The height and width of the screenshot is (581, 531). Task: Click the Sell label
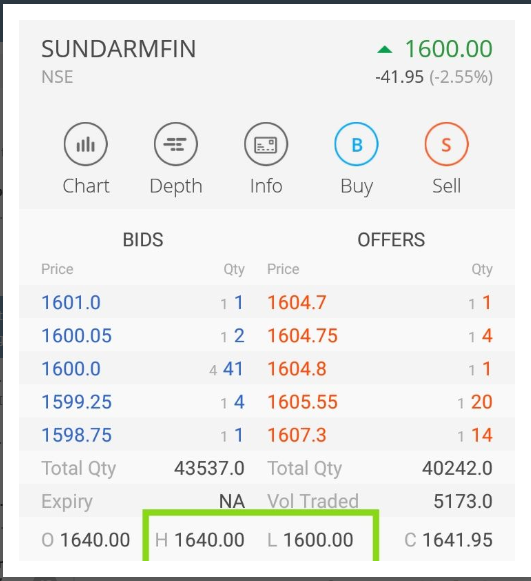[447, 186]
